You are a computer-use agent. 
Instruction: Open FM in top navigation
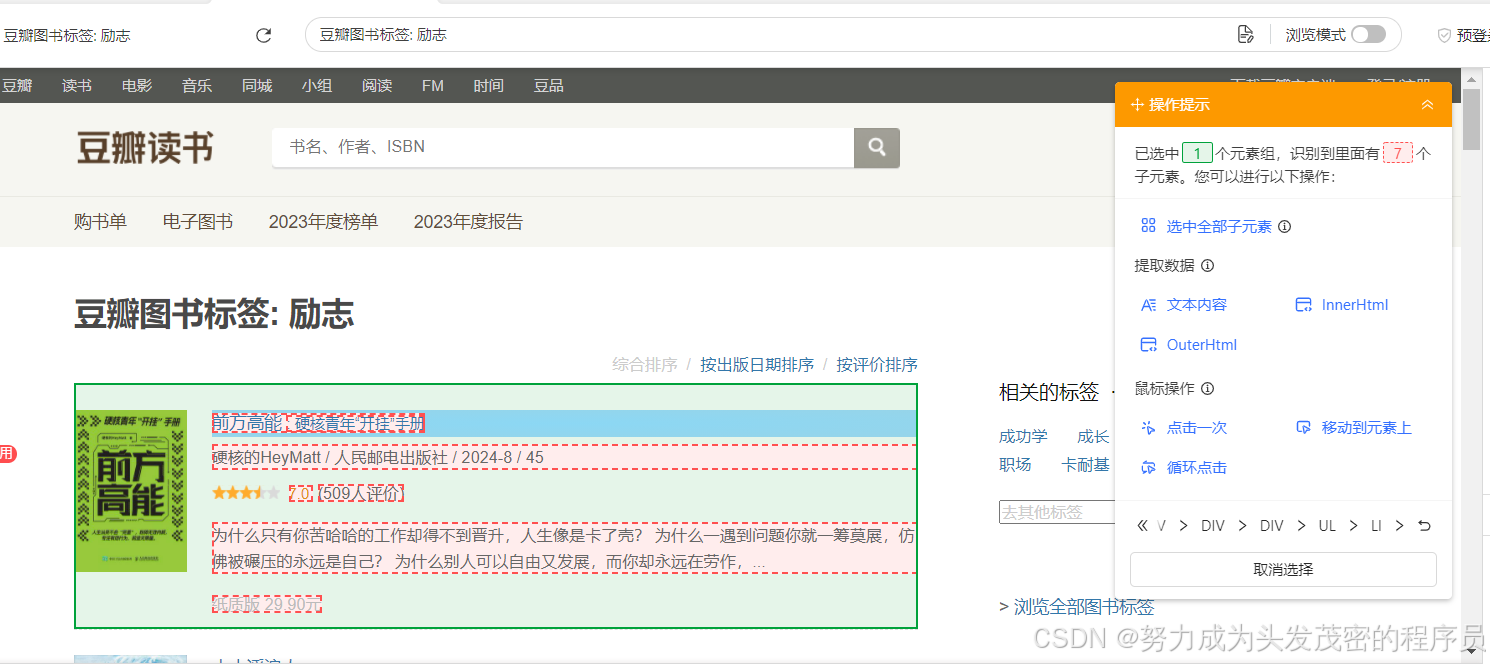[x=433, y=86]
